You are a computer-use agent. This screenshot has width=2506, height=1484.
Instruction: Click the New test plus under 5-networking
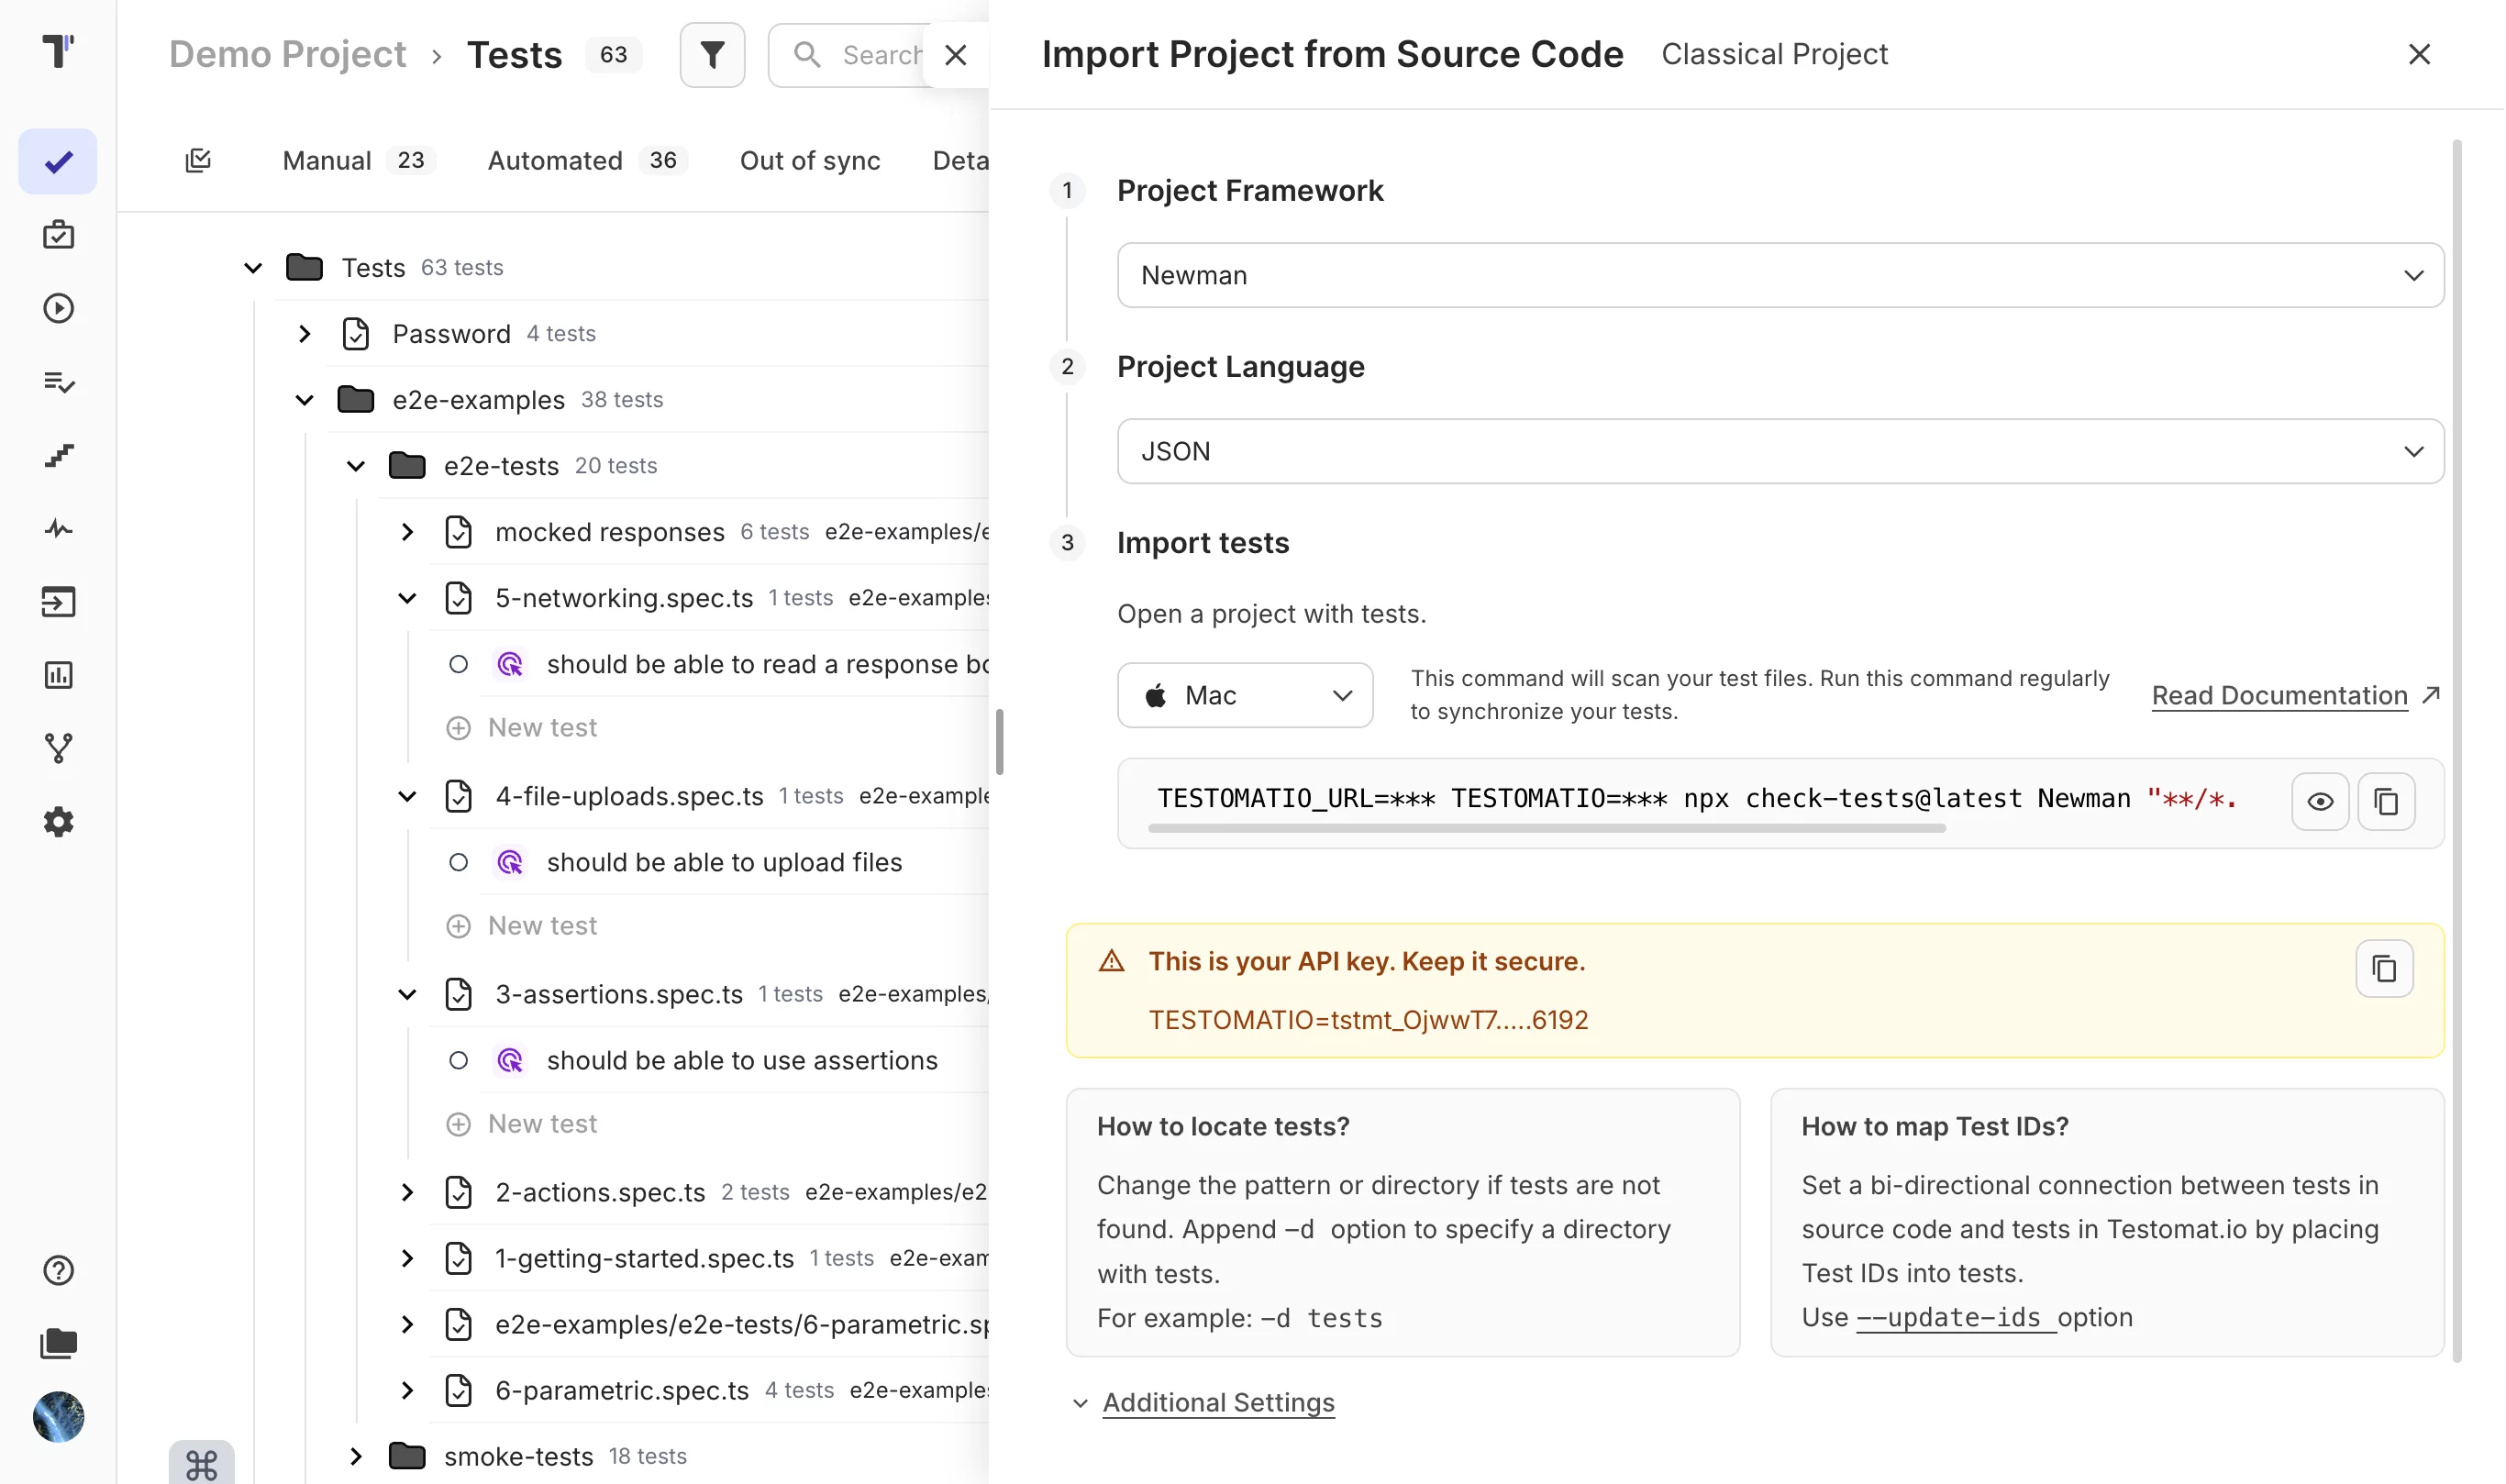tap(458, 728)
